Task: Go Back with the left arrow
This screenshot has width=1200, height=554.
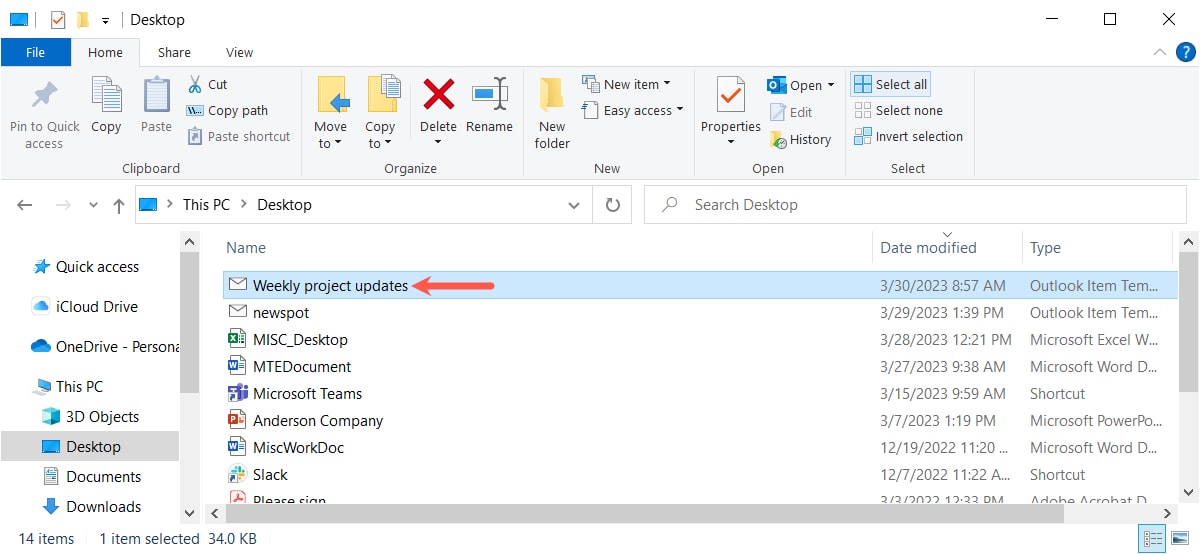Action: (25, 205)
